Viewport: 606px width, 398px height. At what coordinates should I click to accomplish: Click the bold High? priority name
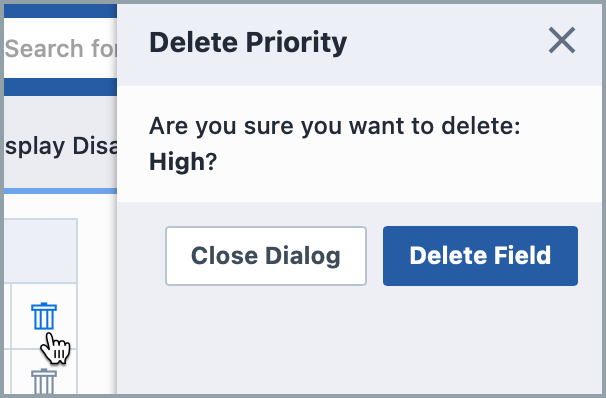(x=183, y=162)
